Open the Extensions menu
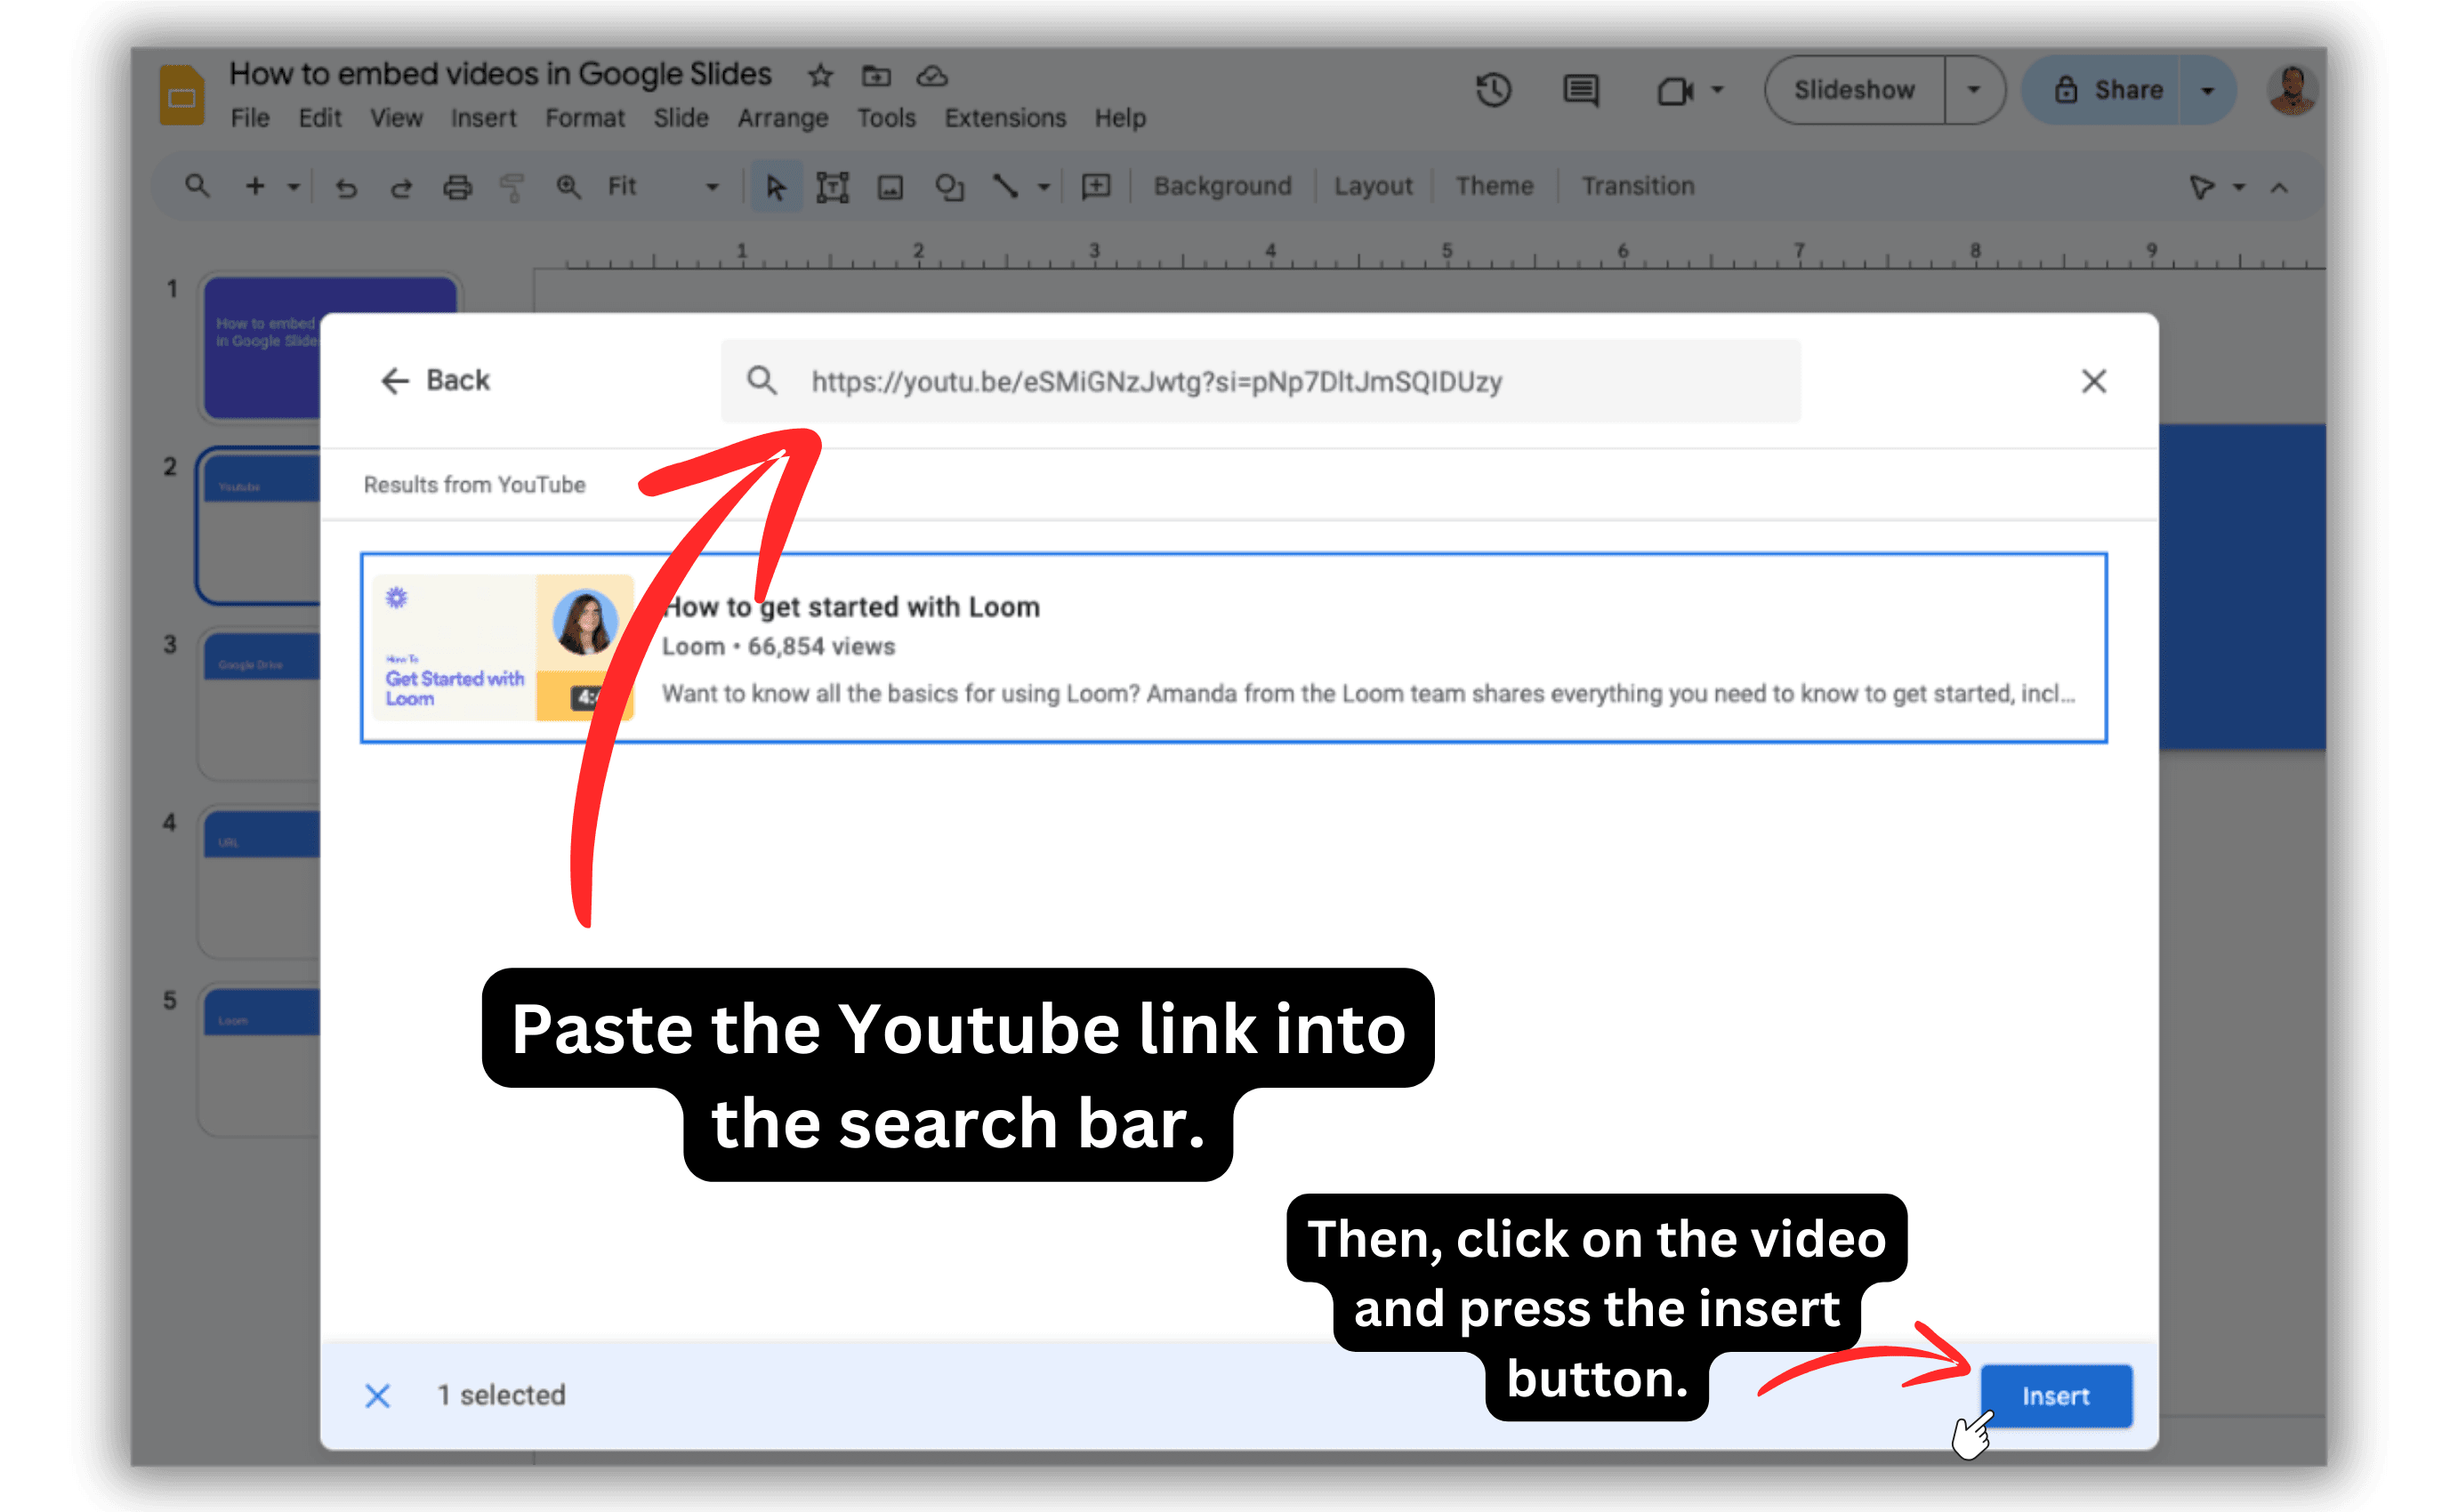The image size is (2458, 1512). pos(1004,117)
